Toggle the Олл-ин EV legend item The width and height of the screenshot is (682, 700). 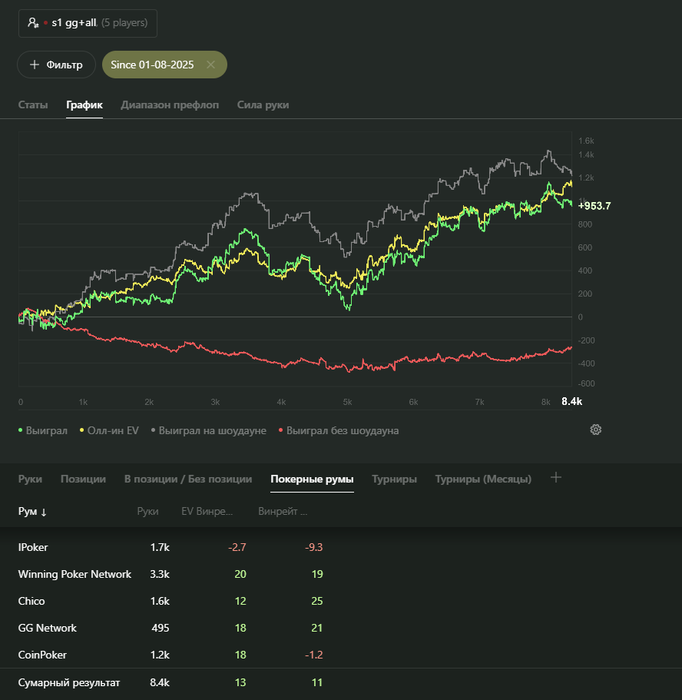pyautogui.click(x=110, y=431)
